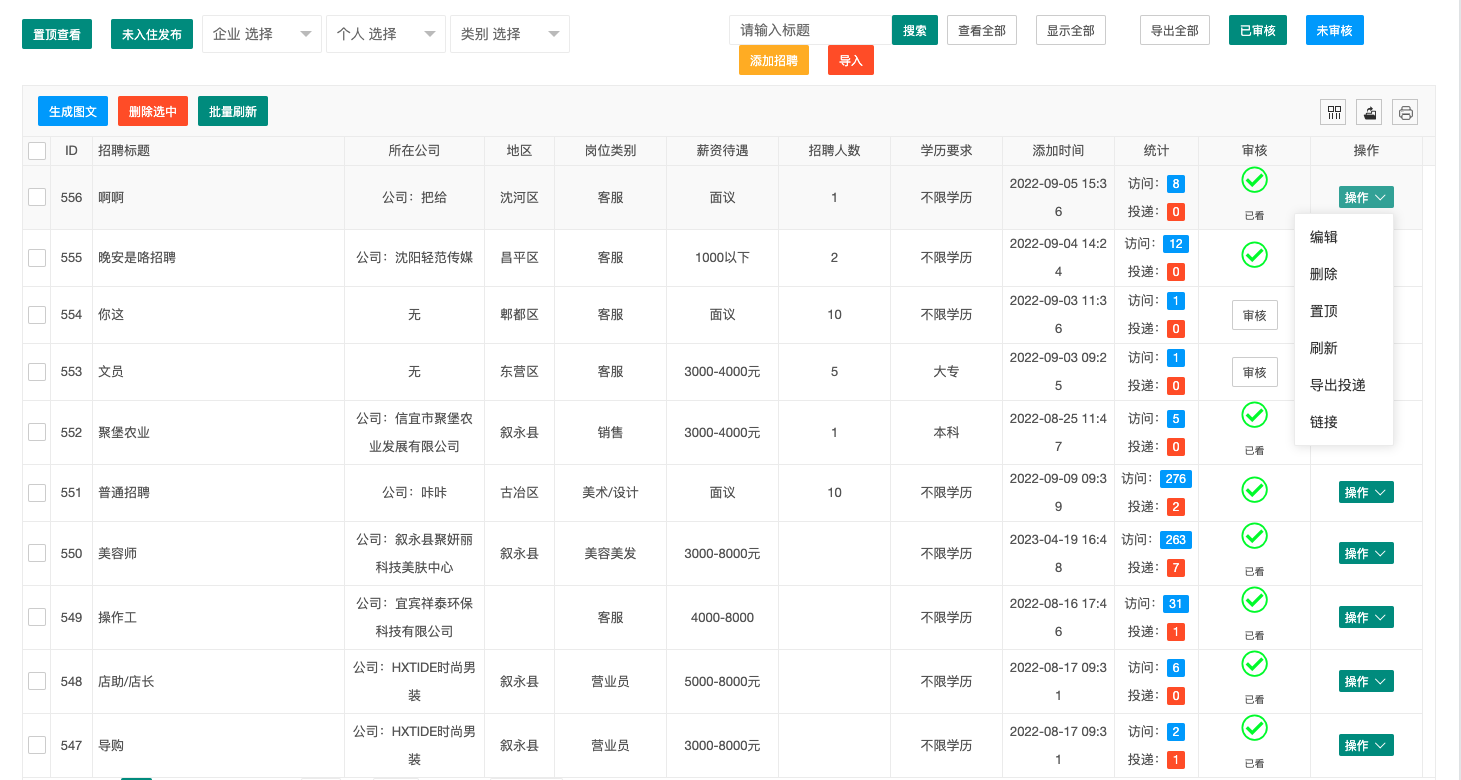Click the blue 生成图文 button

[x=73, y=111]
